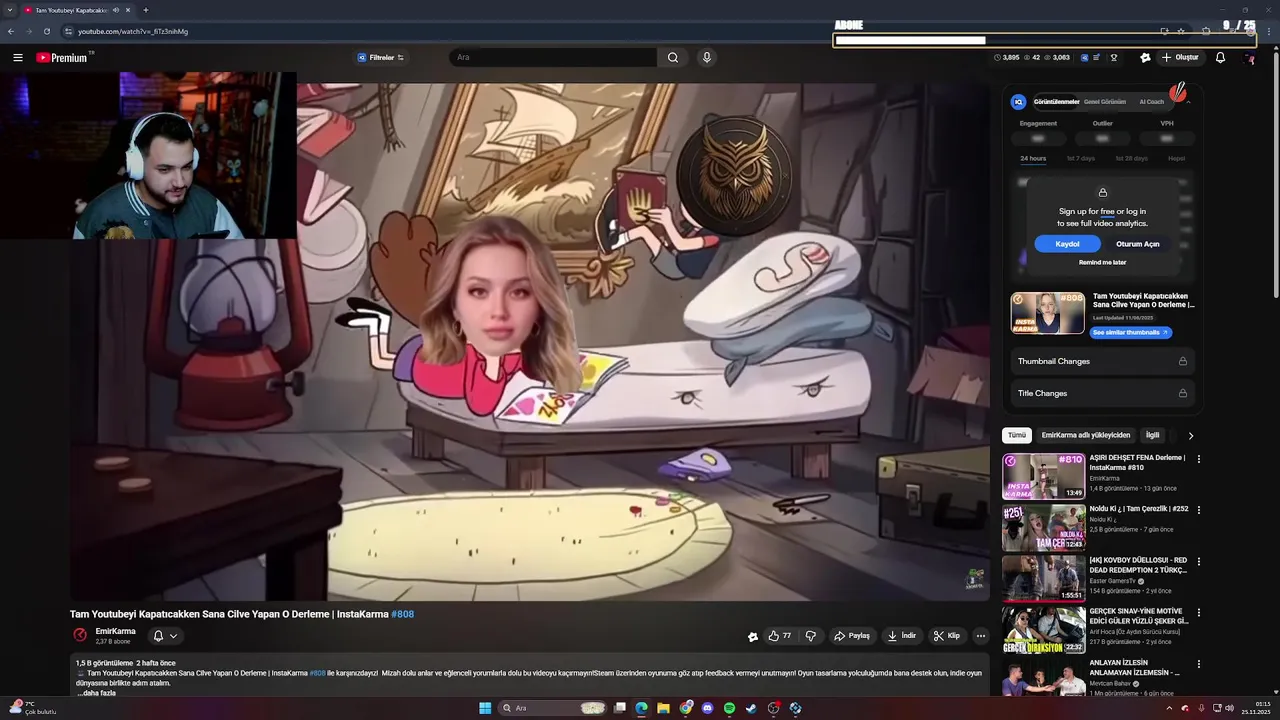Image resolution: width=1280 pixels, height=720 pixels.
Task: Open the Windows Start menu
Action: [x=485, y=708]
